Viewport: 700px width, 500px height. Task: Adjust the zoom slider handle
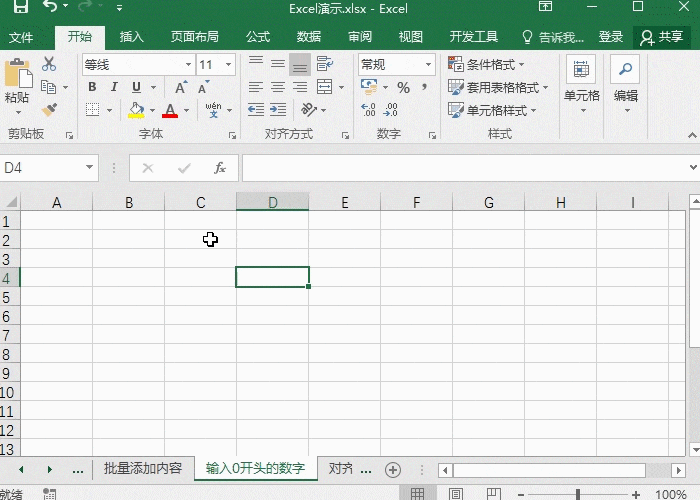(578, 494)
